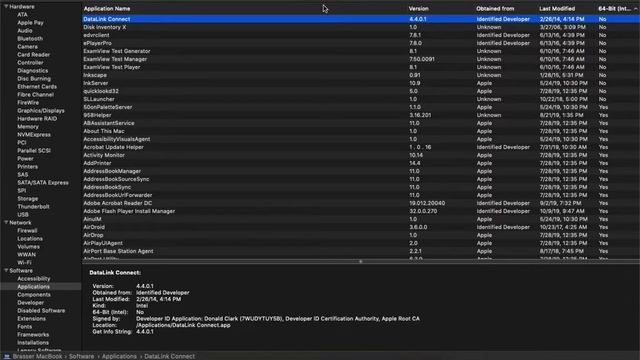640x360 pixels.
Task: Select Card Reader entry
Action: point(33,55)
